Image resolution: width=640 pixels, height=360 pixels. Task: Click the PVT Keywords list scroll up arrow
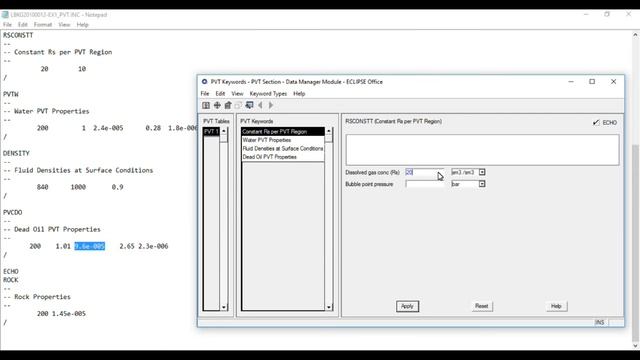click(x=329, y=131)
